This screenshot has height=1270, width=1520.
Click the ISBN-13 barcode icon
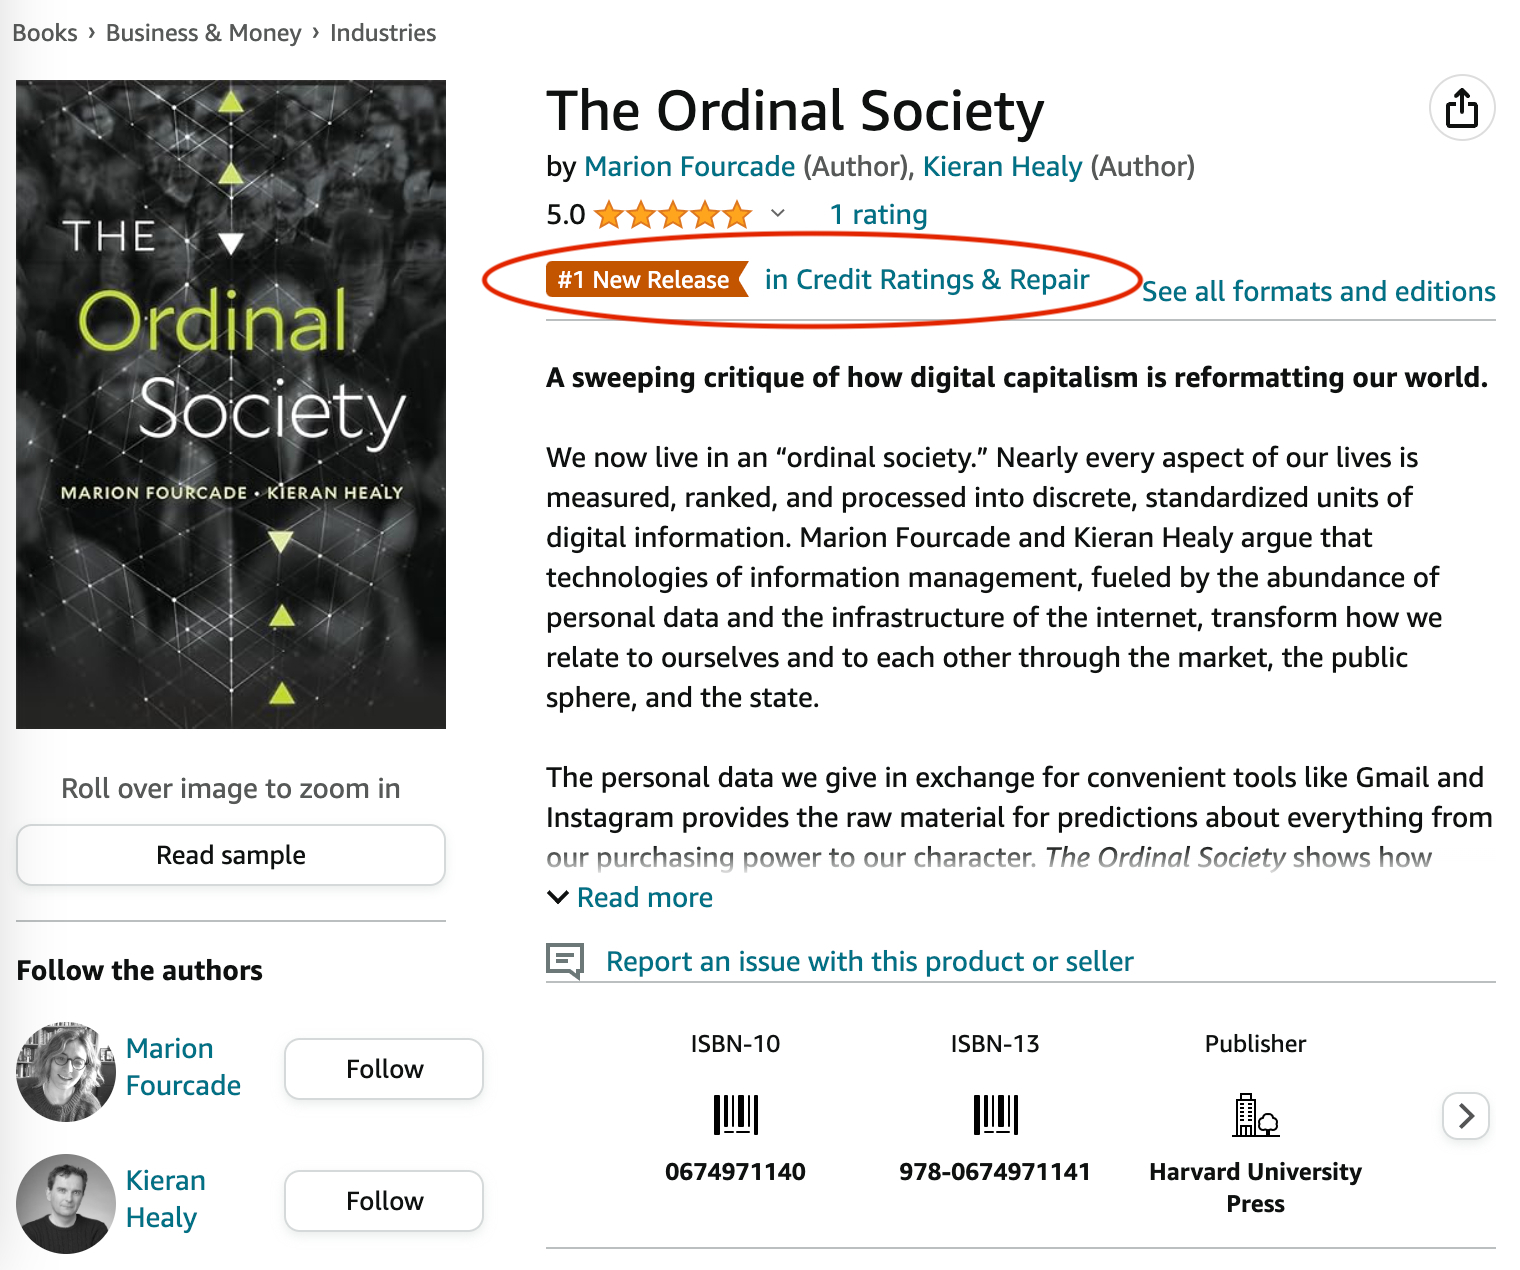995,1114
